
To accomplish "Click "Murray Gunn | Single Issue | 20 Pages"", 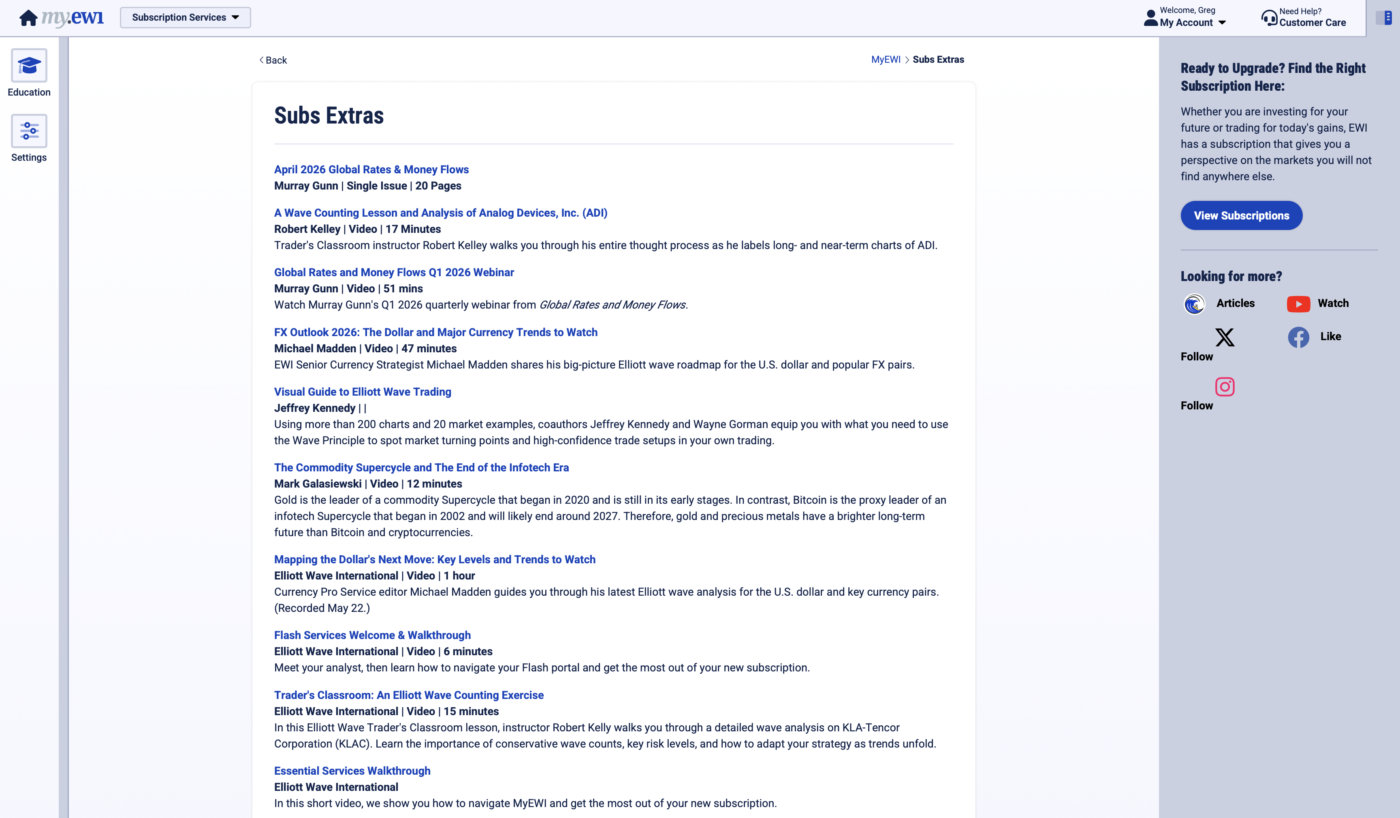I will 368,186.
